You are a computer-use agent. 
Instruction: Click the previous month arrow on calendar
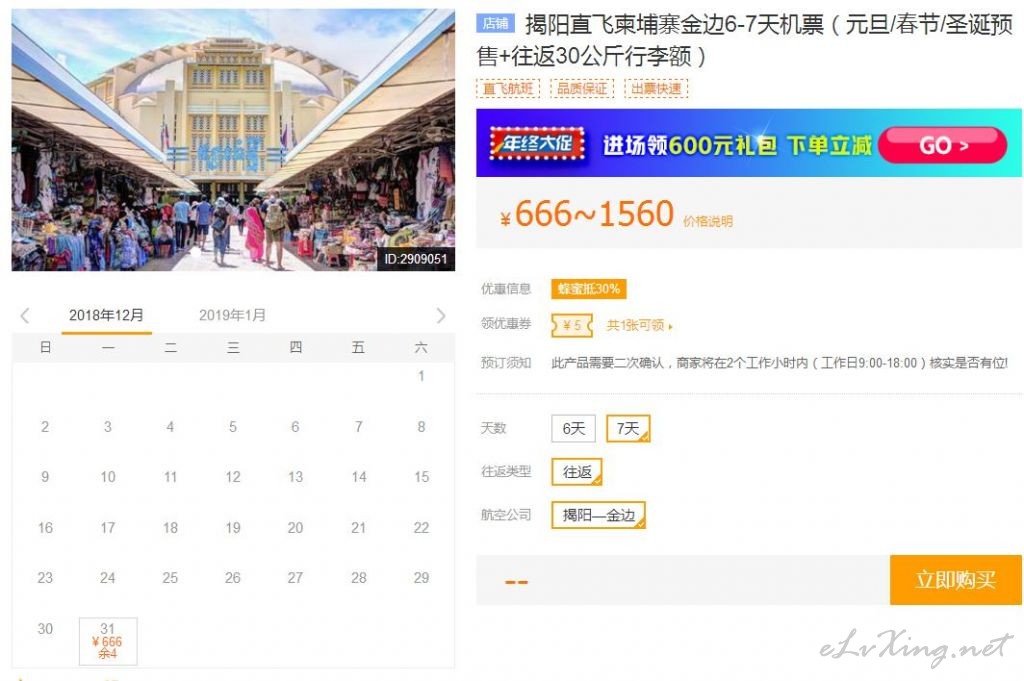(25, 316)
